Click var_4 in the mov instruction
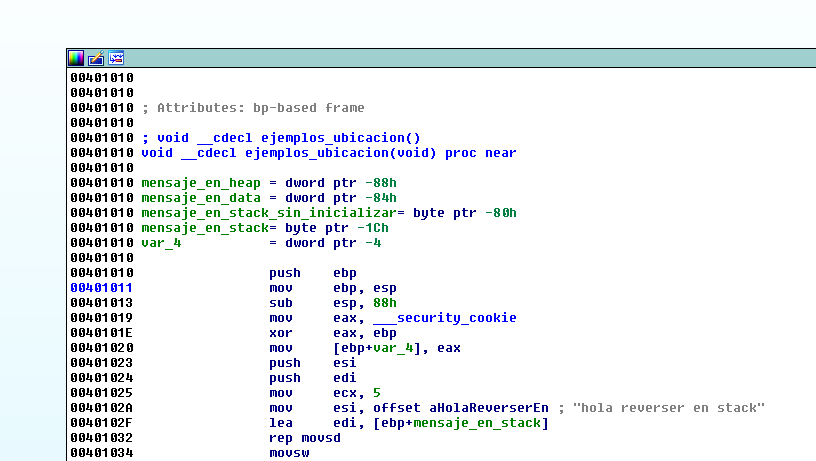This screenshot has width=816, height=461. pos(400,348)
